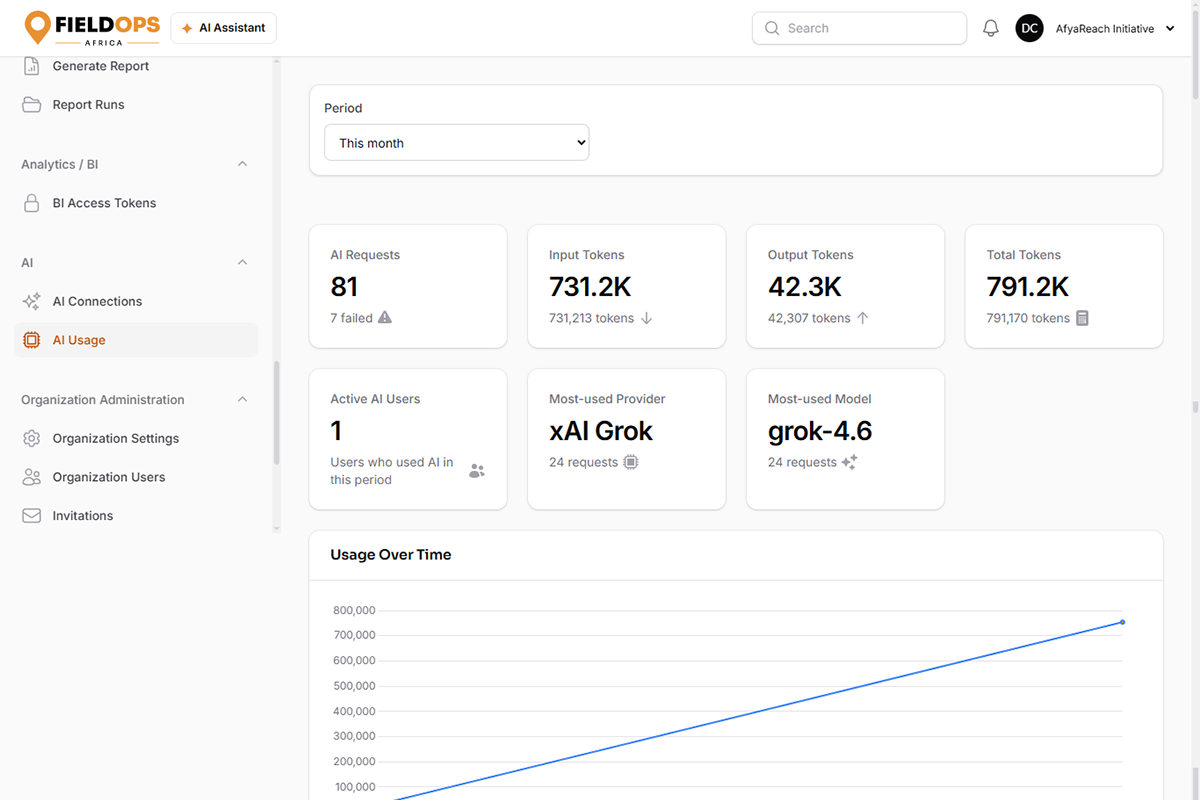This screenshot has width=1200, height=800.
Task: Click the FieldOps Africa logo
Action: [92, 28]
